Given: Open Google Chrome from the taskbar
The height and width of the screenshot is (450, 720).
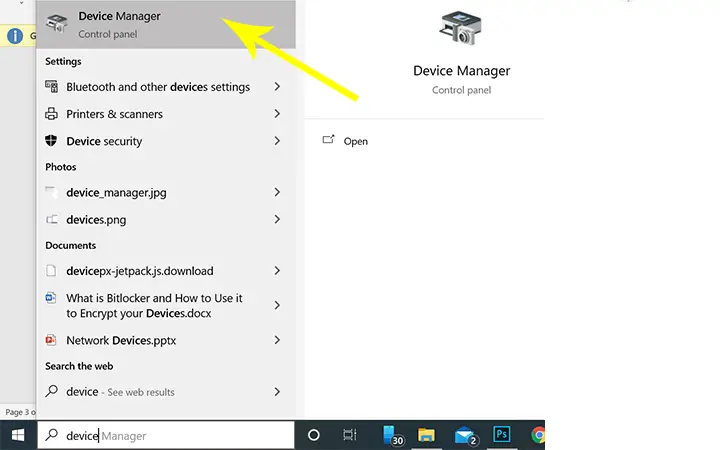Looking at the screenshot, I should 538,434.
